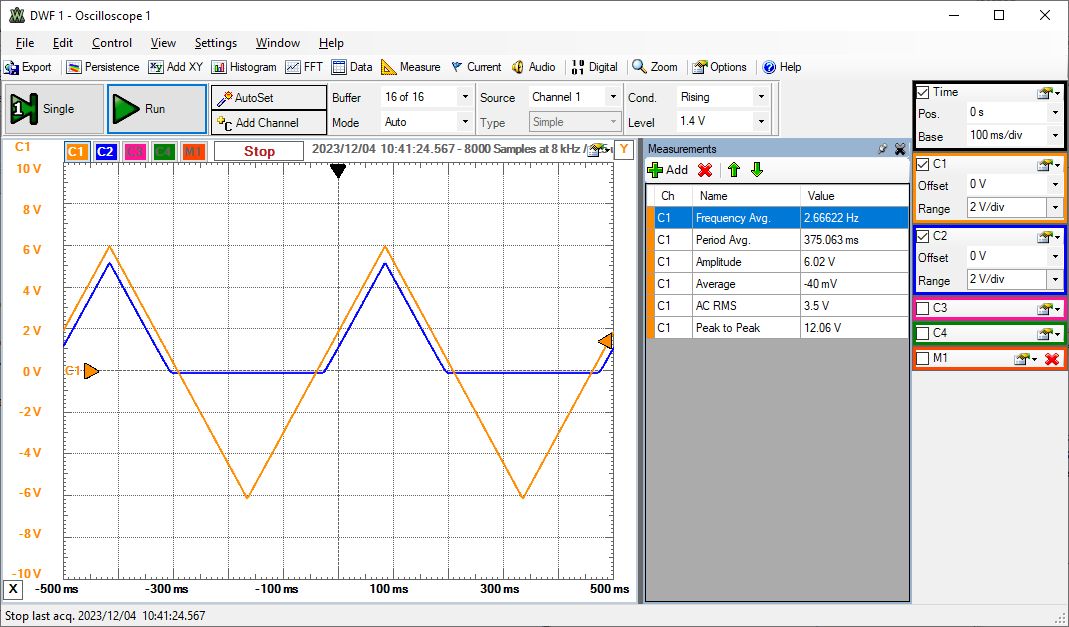1069x627 pixels.
Task: Click the Export toolbar icon
Action: point(12,67)
